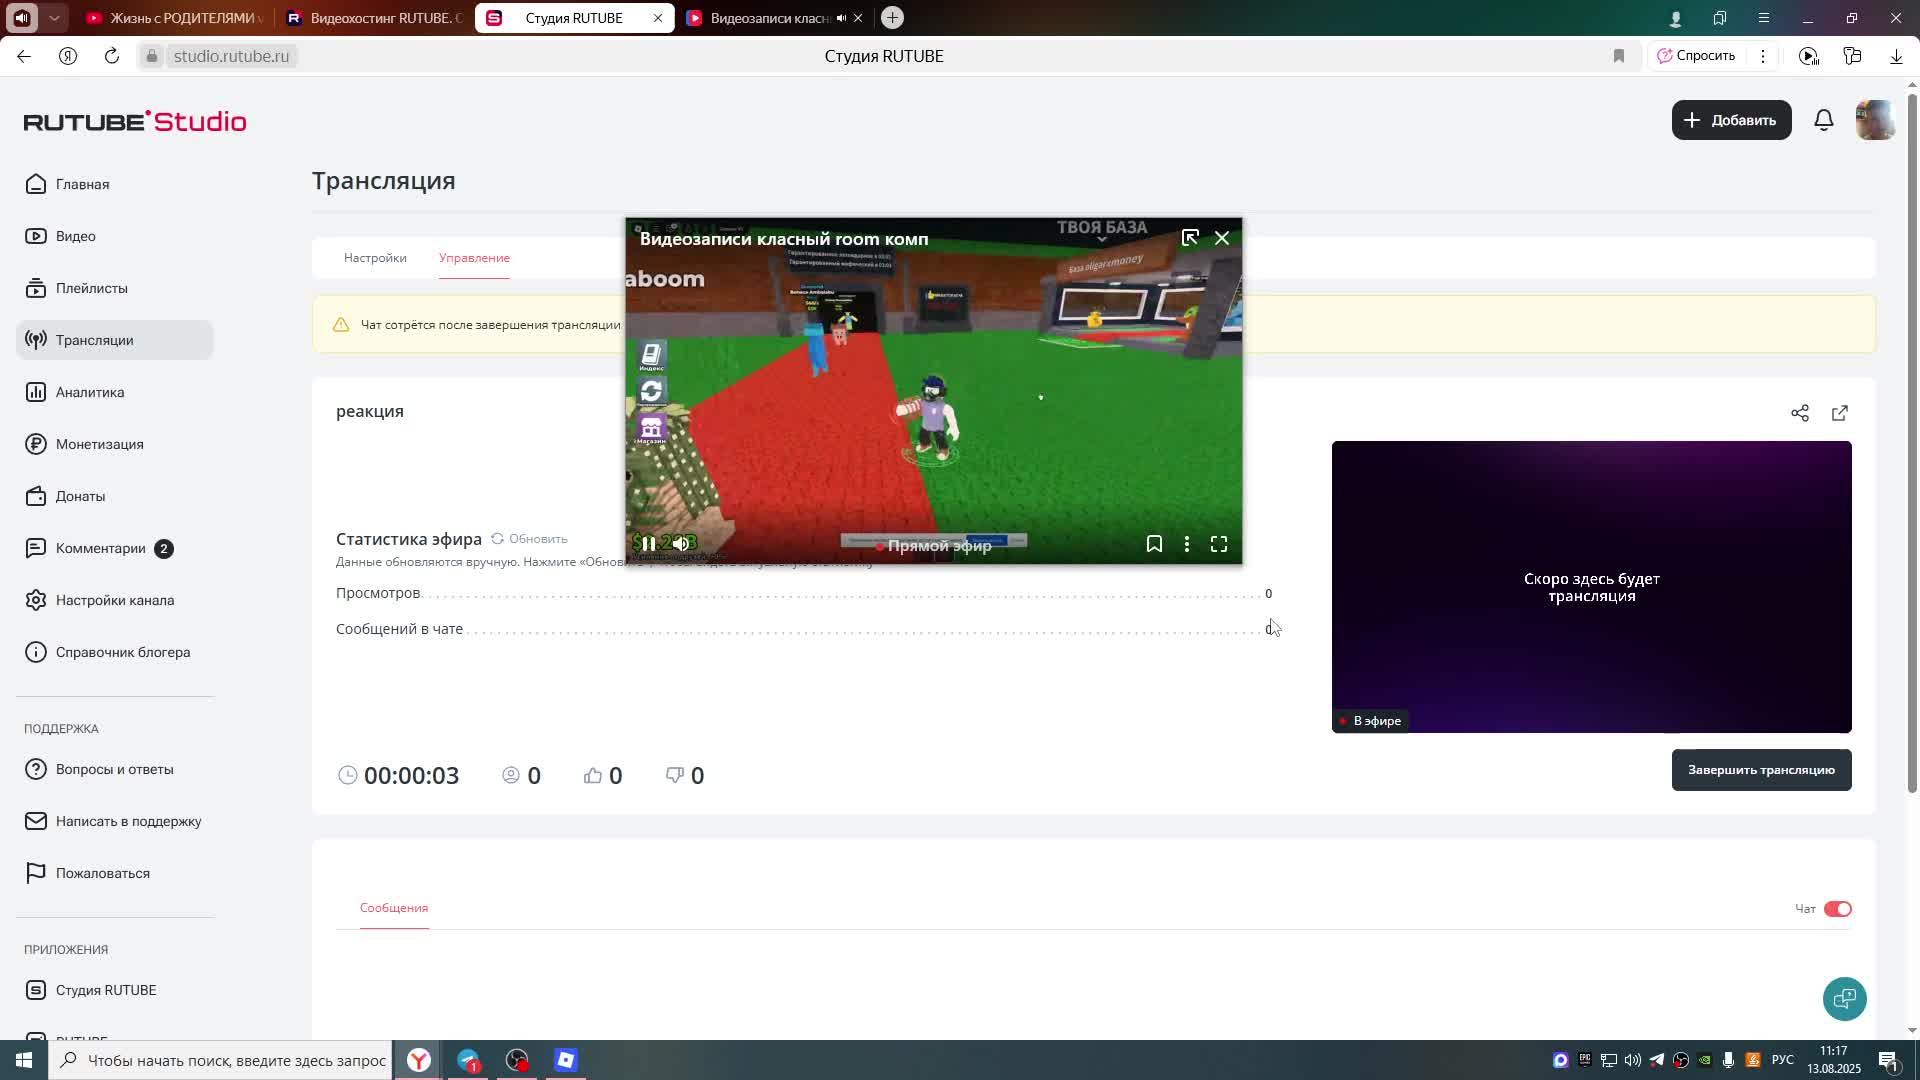The width and height of the screenshot is (1920, 1080).
Task: Bookmark the floating video
Action: click(1154, 544)
